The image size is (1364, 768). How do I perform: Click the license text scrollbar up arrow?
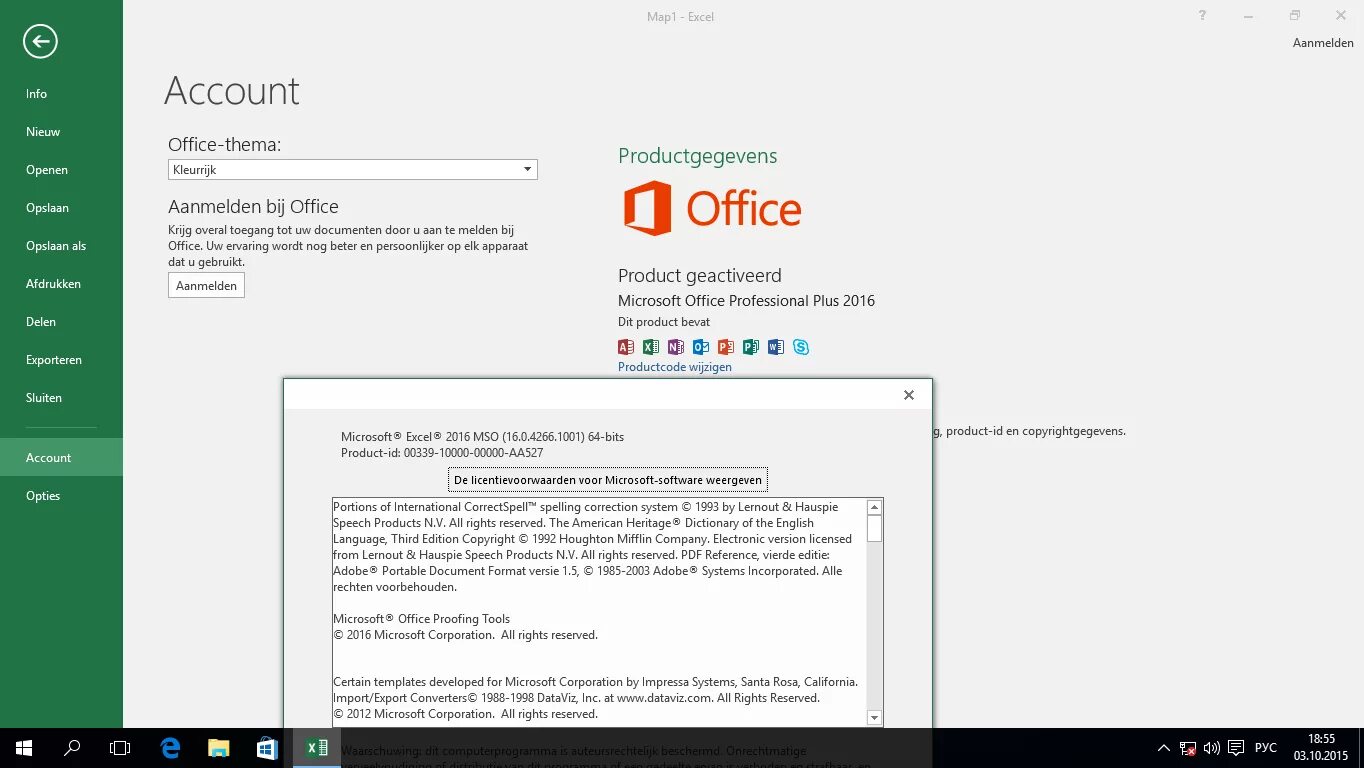(874, 507)
